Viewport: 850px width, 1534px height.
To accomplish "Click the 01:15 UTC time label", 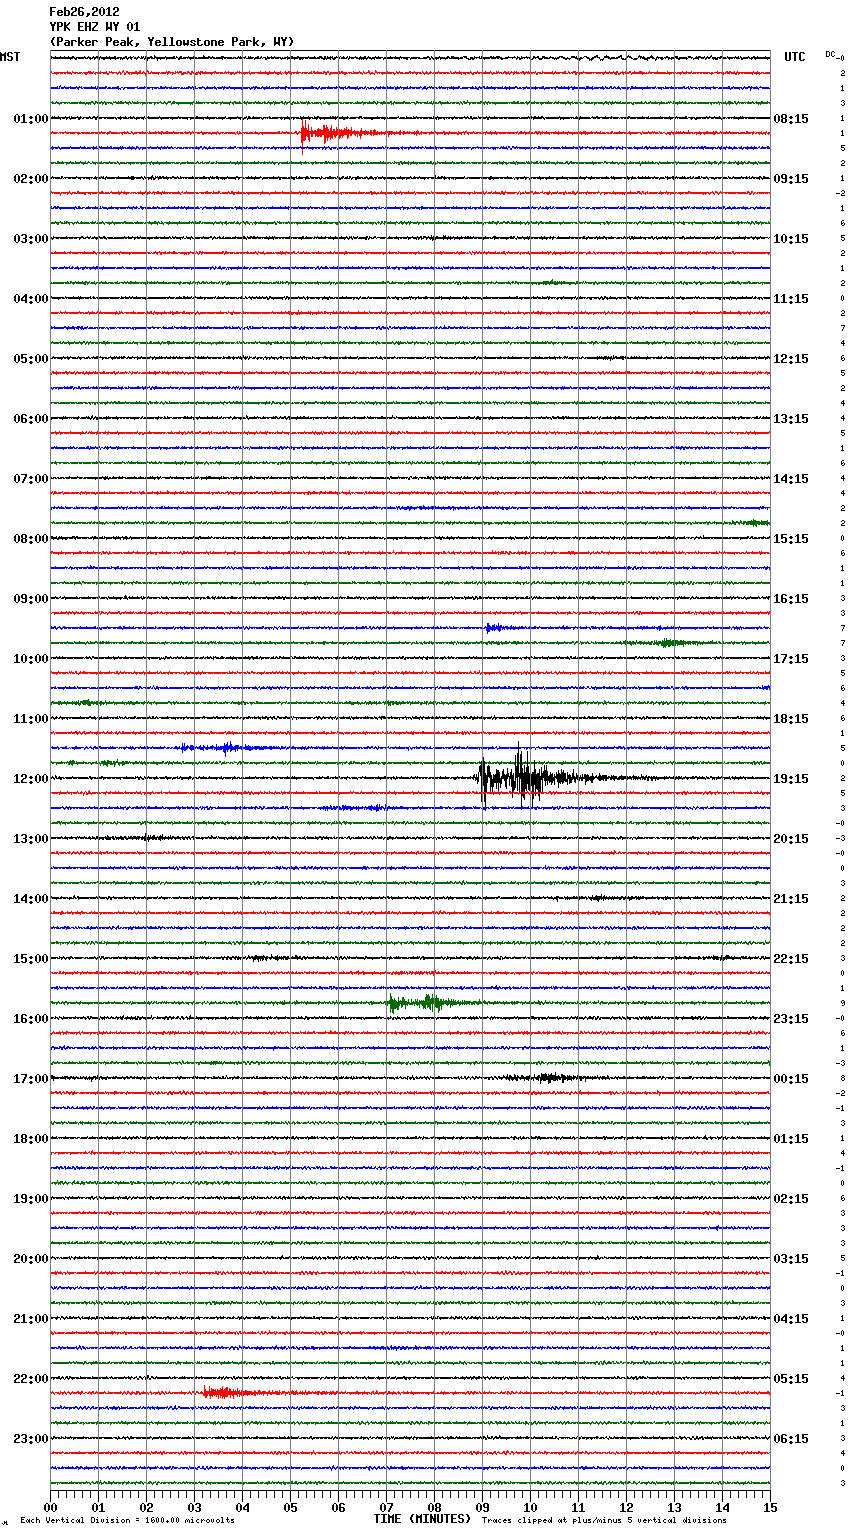I will point(791,1139).
